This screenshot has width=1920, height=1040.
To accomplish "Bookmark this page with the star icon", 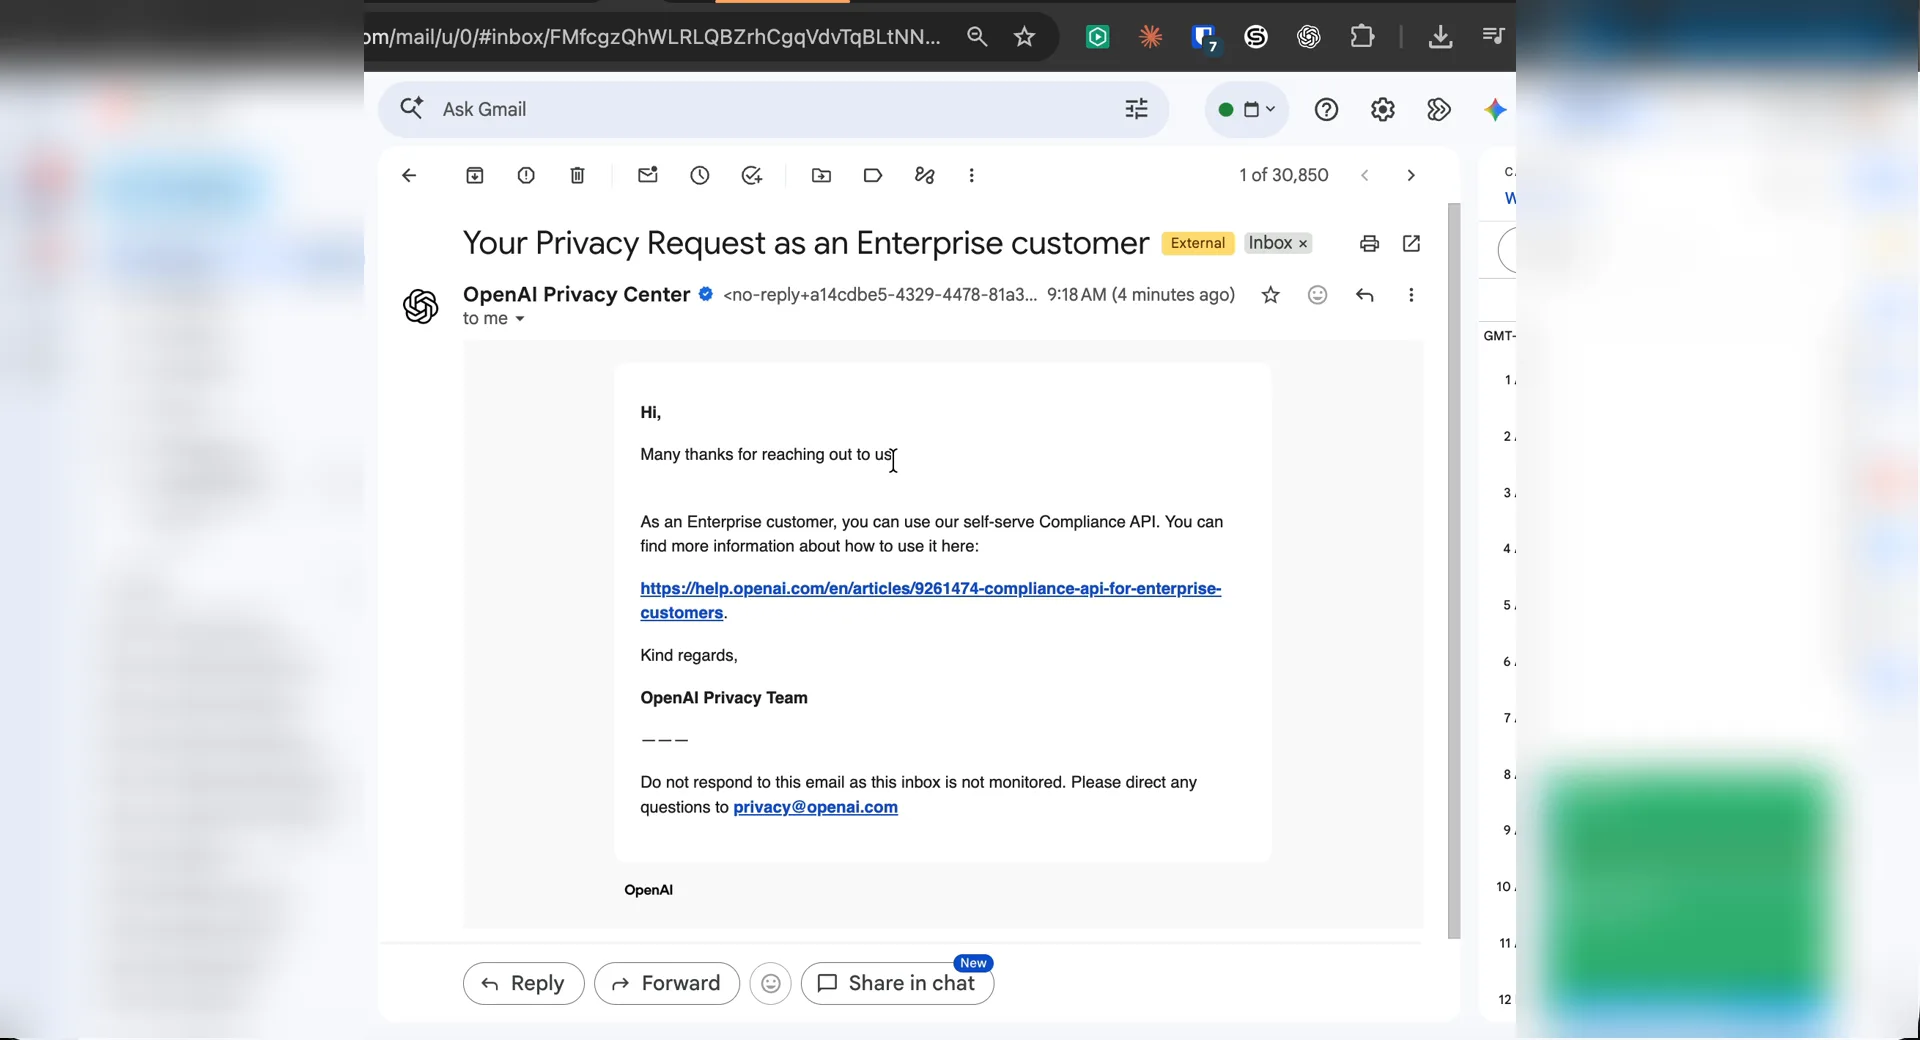I will click(1024, 37).
